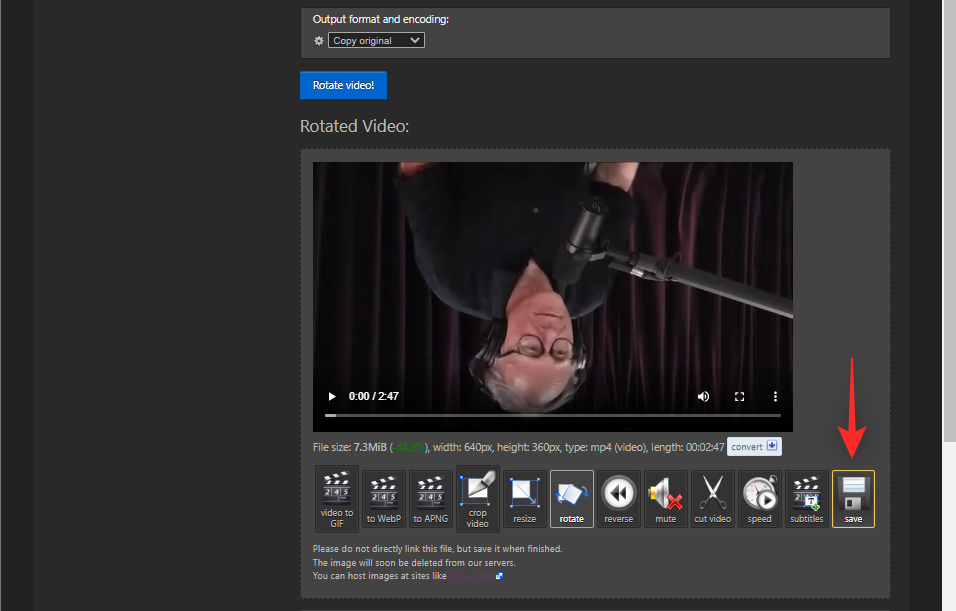Convert video to WebP
The width and height of the screenshot is (956, 611).
pyautogui.click(x=383, y=499)
